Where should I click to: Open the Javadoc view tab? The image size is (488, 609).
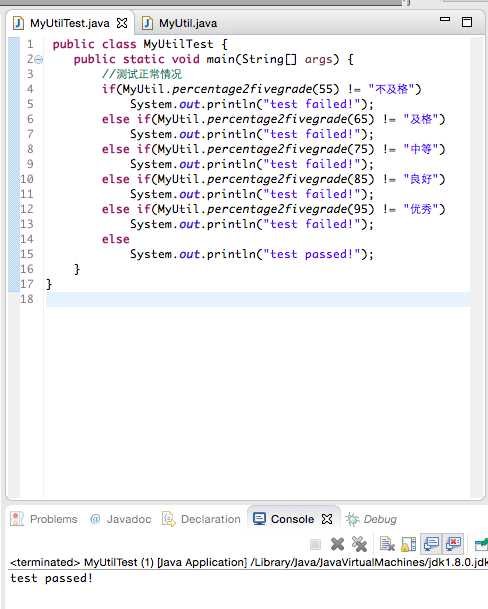point(120,519)
